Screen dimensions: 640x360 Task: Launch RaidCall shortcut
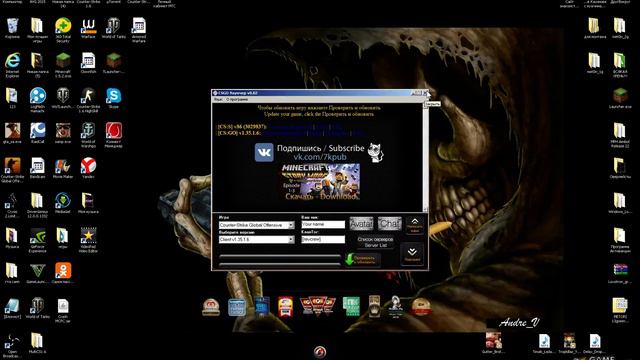coord(38,133)
